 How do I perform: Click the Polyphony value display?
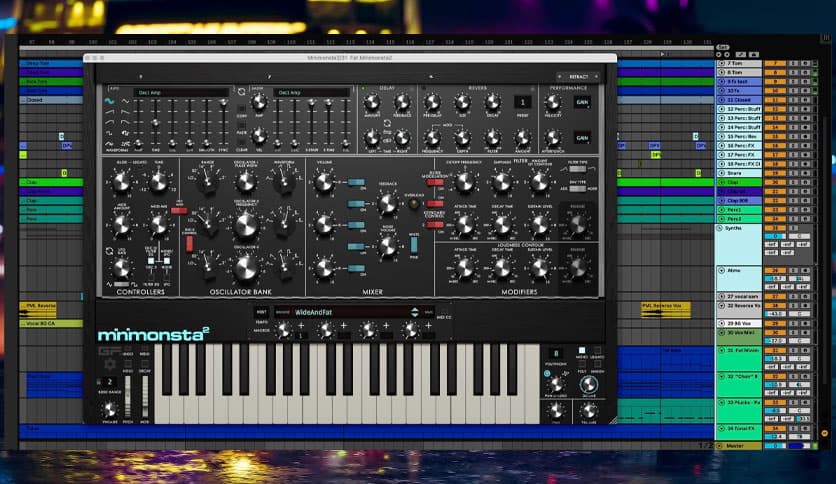(x=556, y=353)
